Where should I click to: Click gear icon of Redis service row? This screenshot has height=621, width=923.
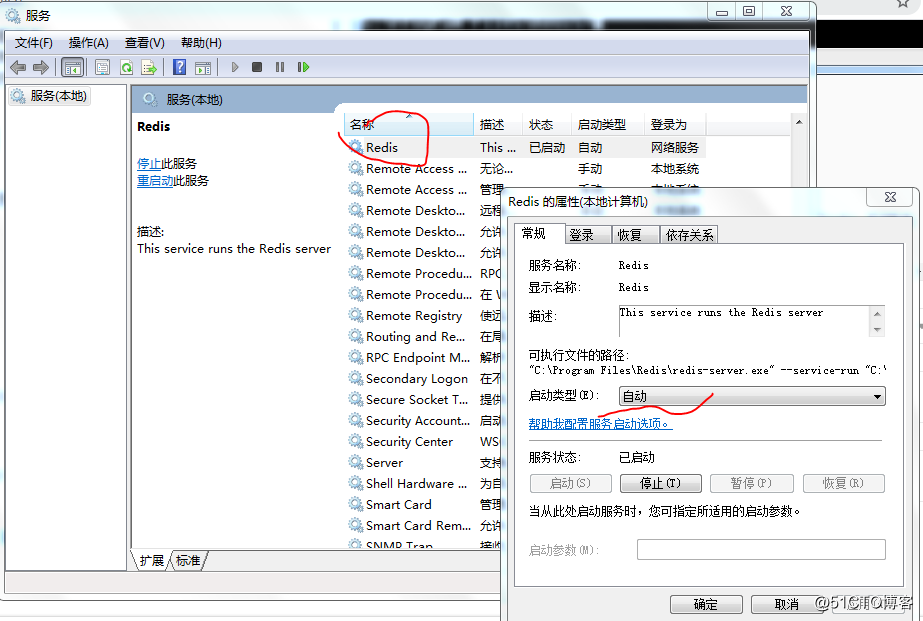(356, 147)
